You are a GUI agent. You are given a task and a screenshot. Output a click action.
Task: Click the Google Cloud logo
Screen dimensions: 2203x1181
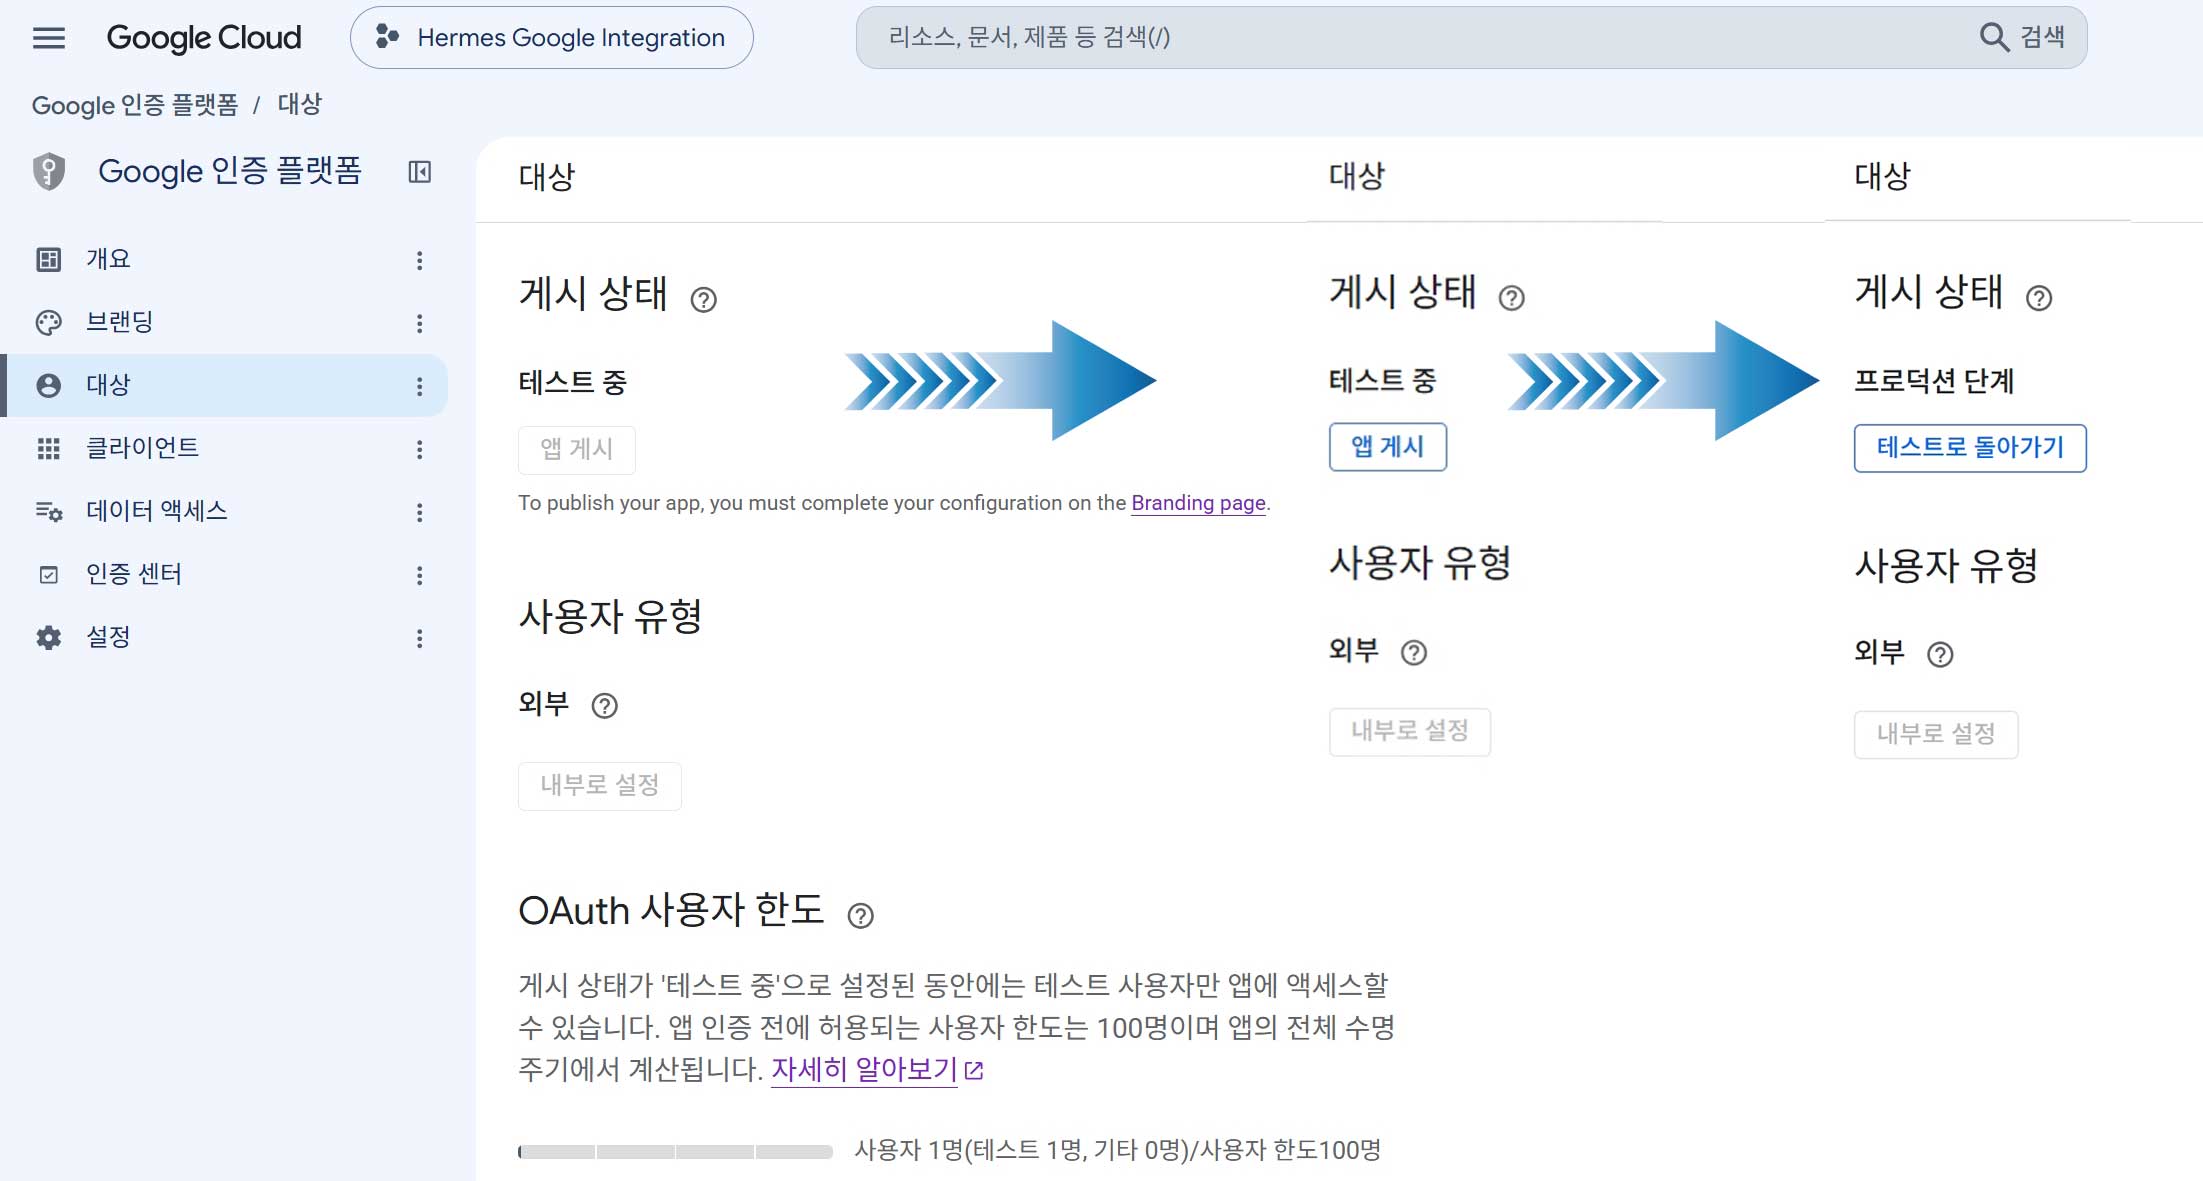pyautogui.click(x=204, y=38)
